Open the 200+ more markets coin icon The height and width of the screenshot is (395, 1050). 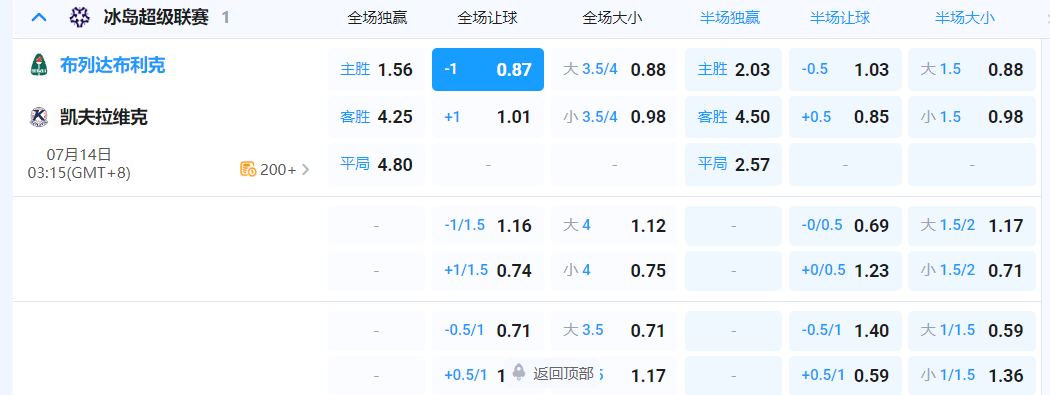(248, 169)
